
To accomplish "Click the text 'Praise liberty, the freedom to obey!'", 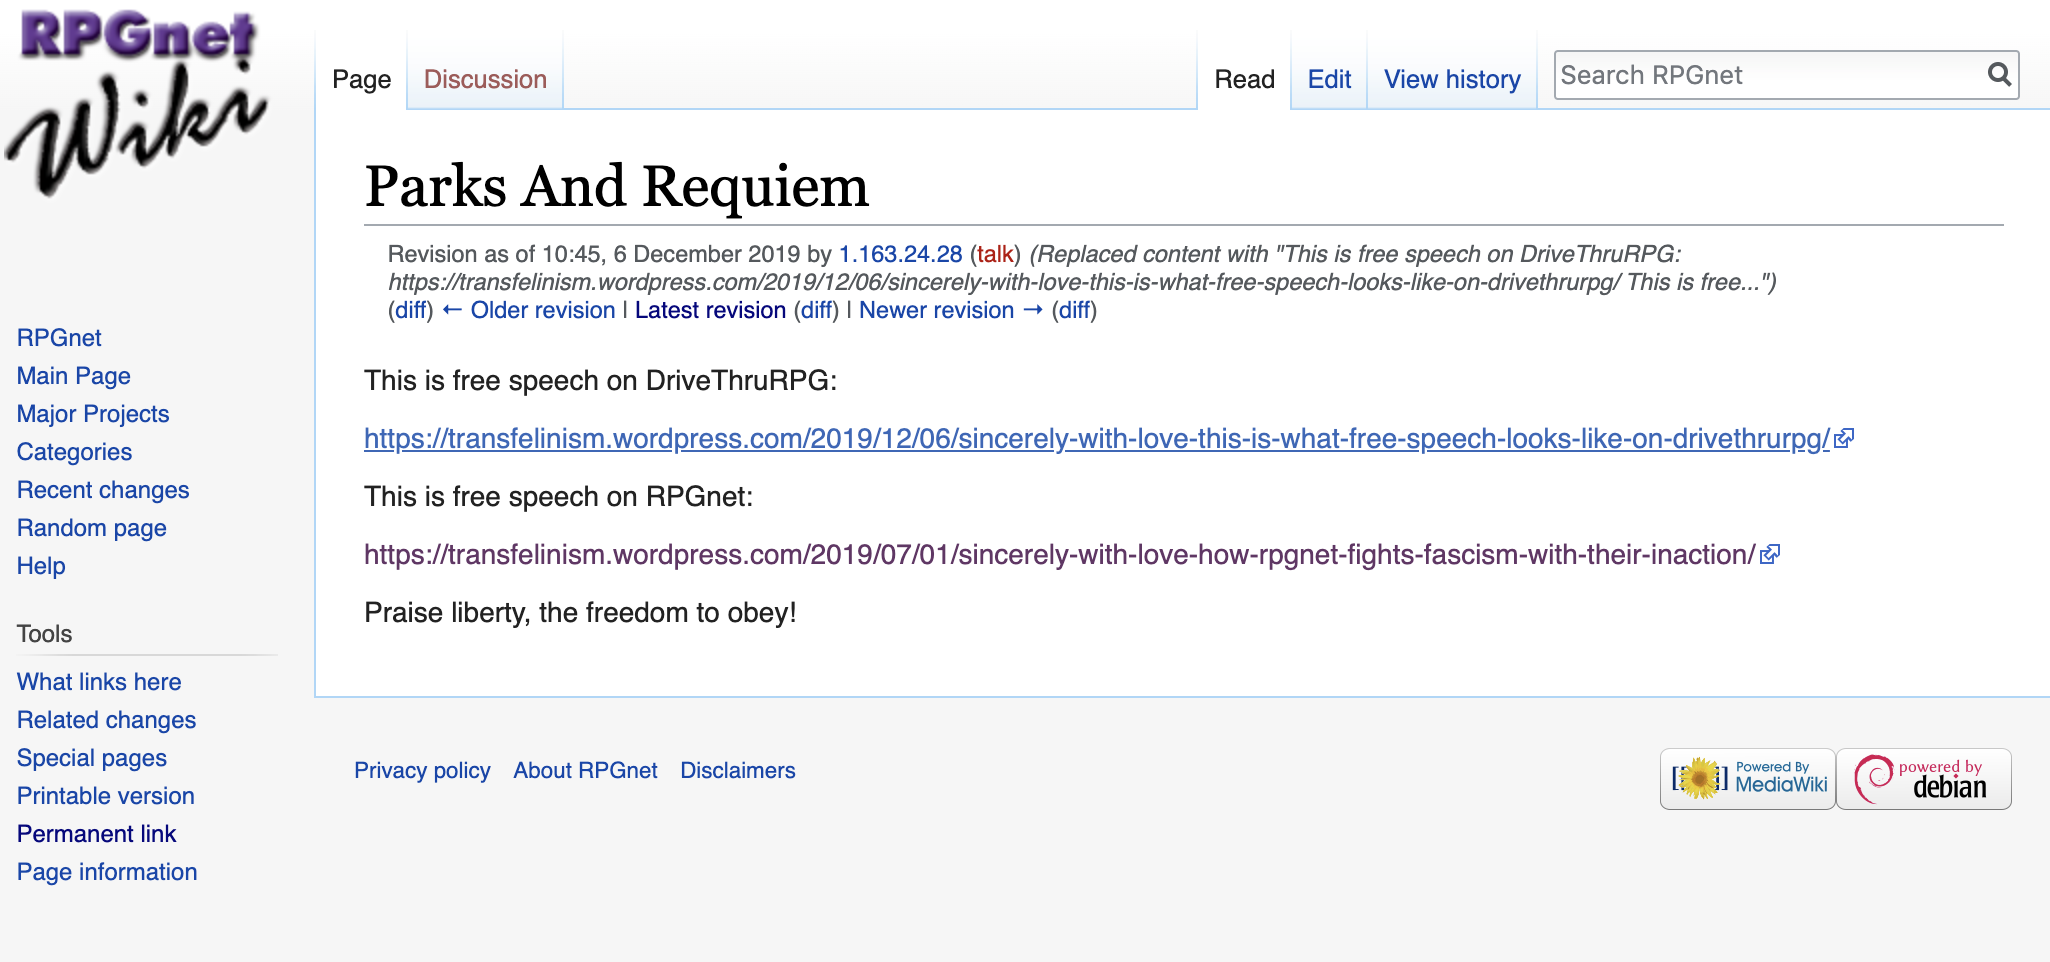I will (x=580, y=612).
